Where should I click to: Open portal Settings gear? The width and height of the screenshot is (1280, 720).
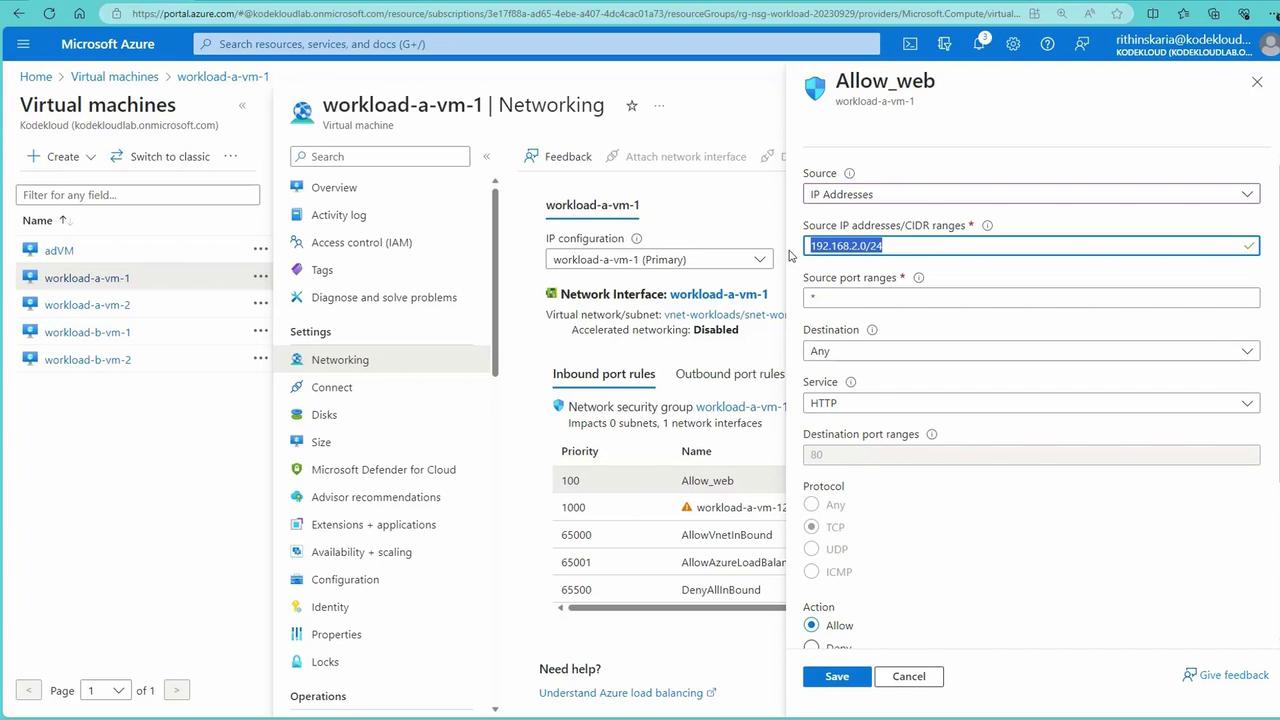point(1013,44)
